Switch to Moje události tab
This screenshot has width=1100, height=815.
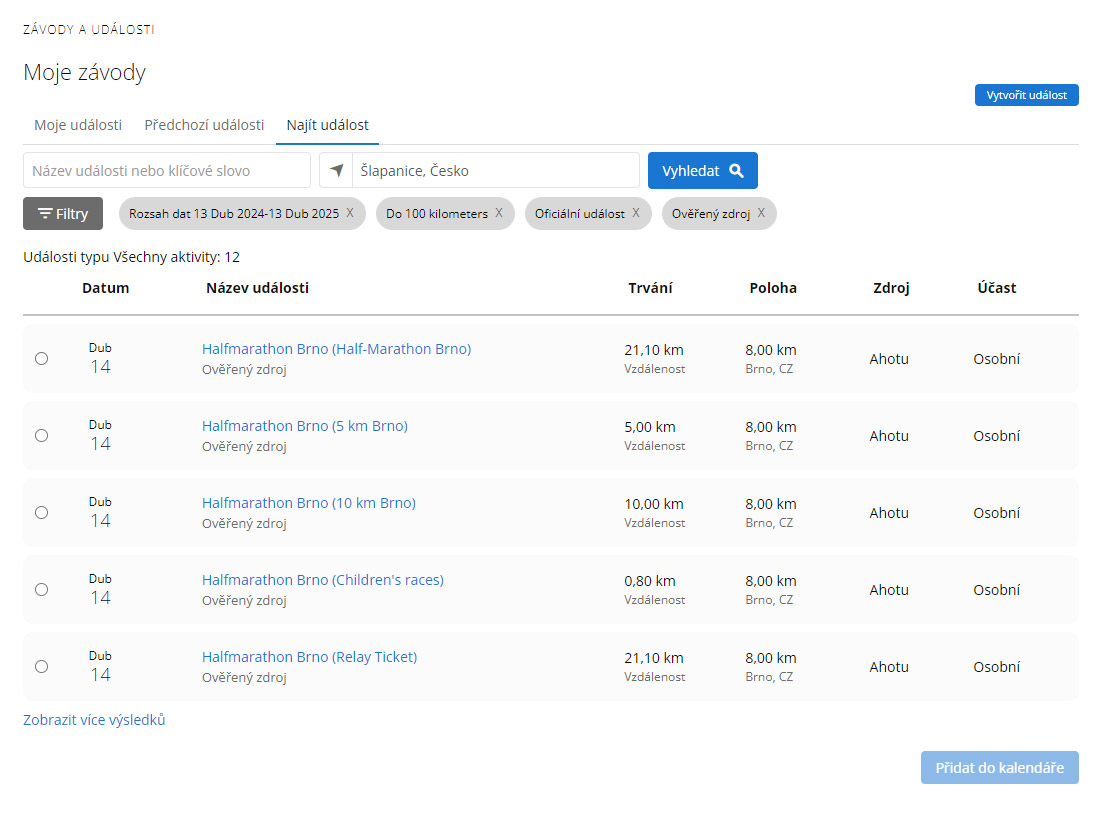pyautogui.click(x=78, y=125)
